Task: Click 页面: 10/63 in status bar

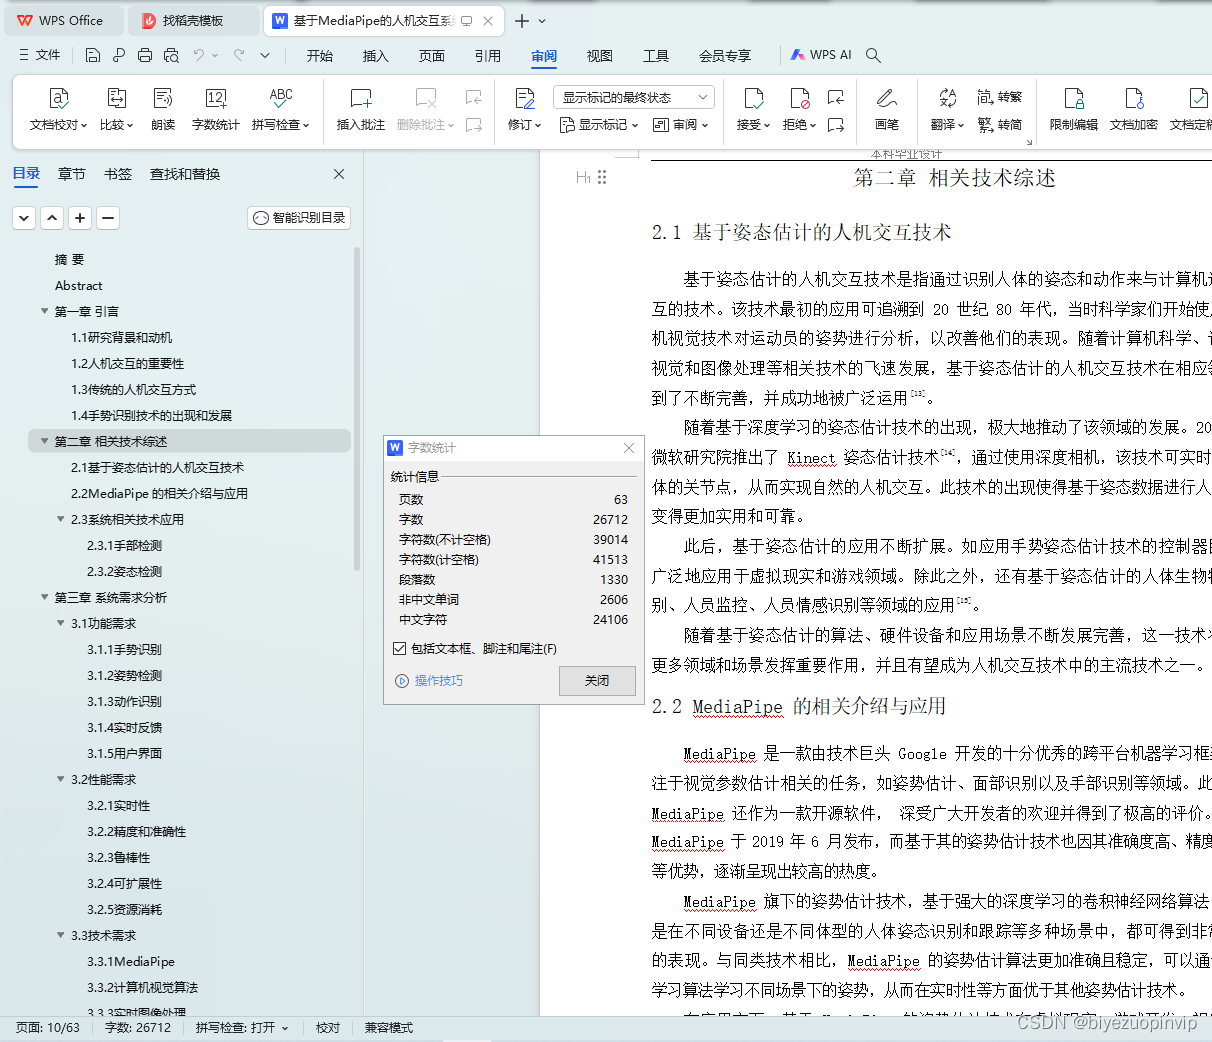Action: click(x=48, y=1028)
